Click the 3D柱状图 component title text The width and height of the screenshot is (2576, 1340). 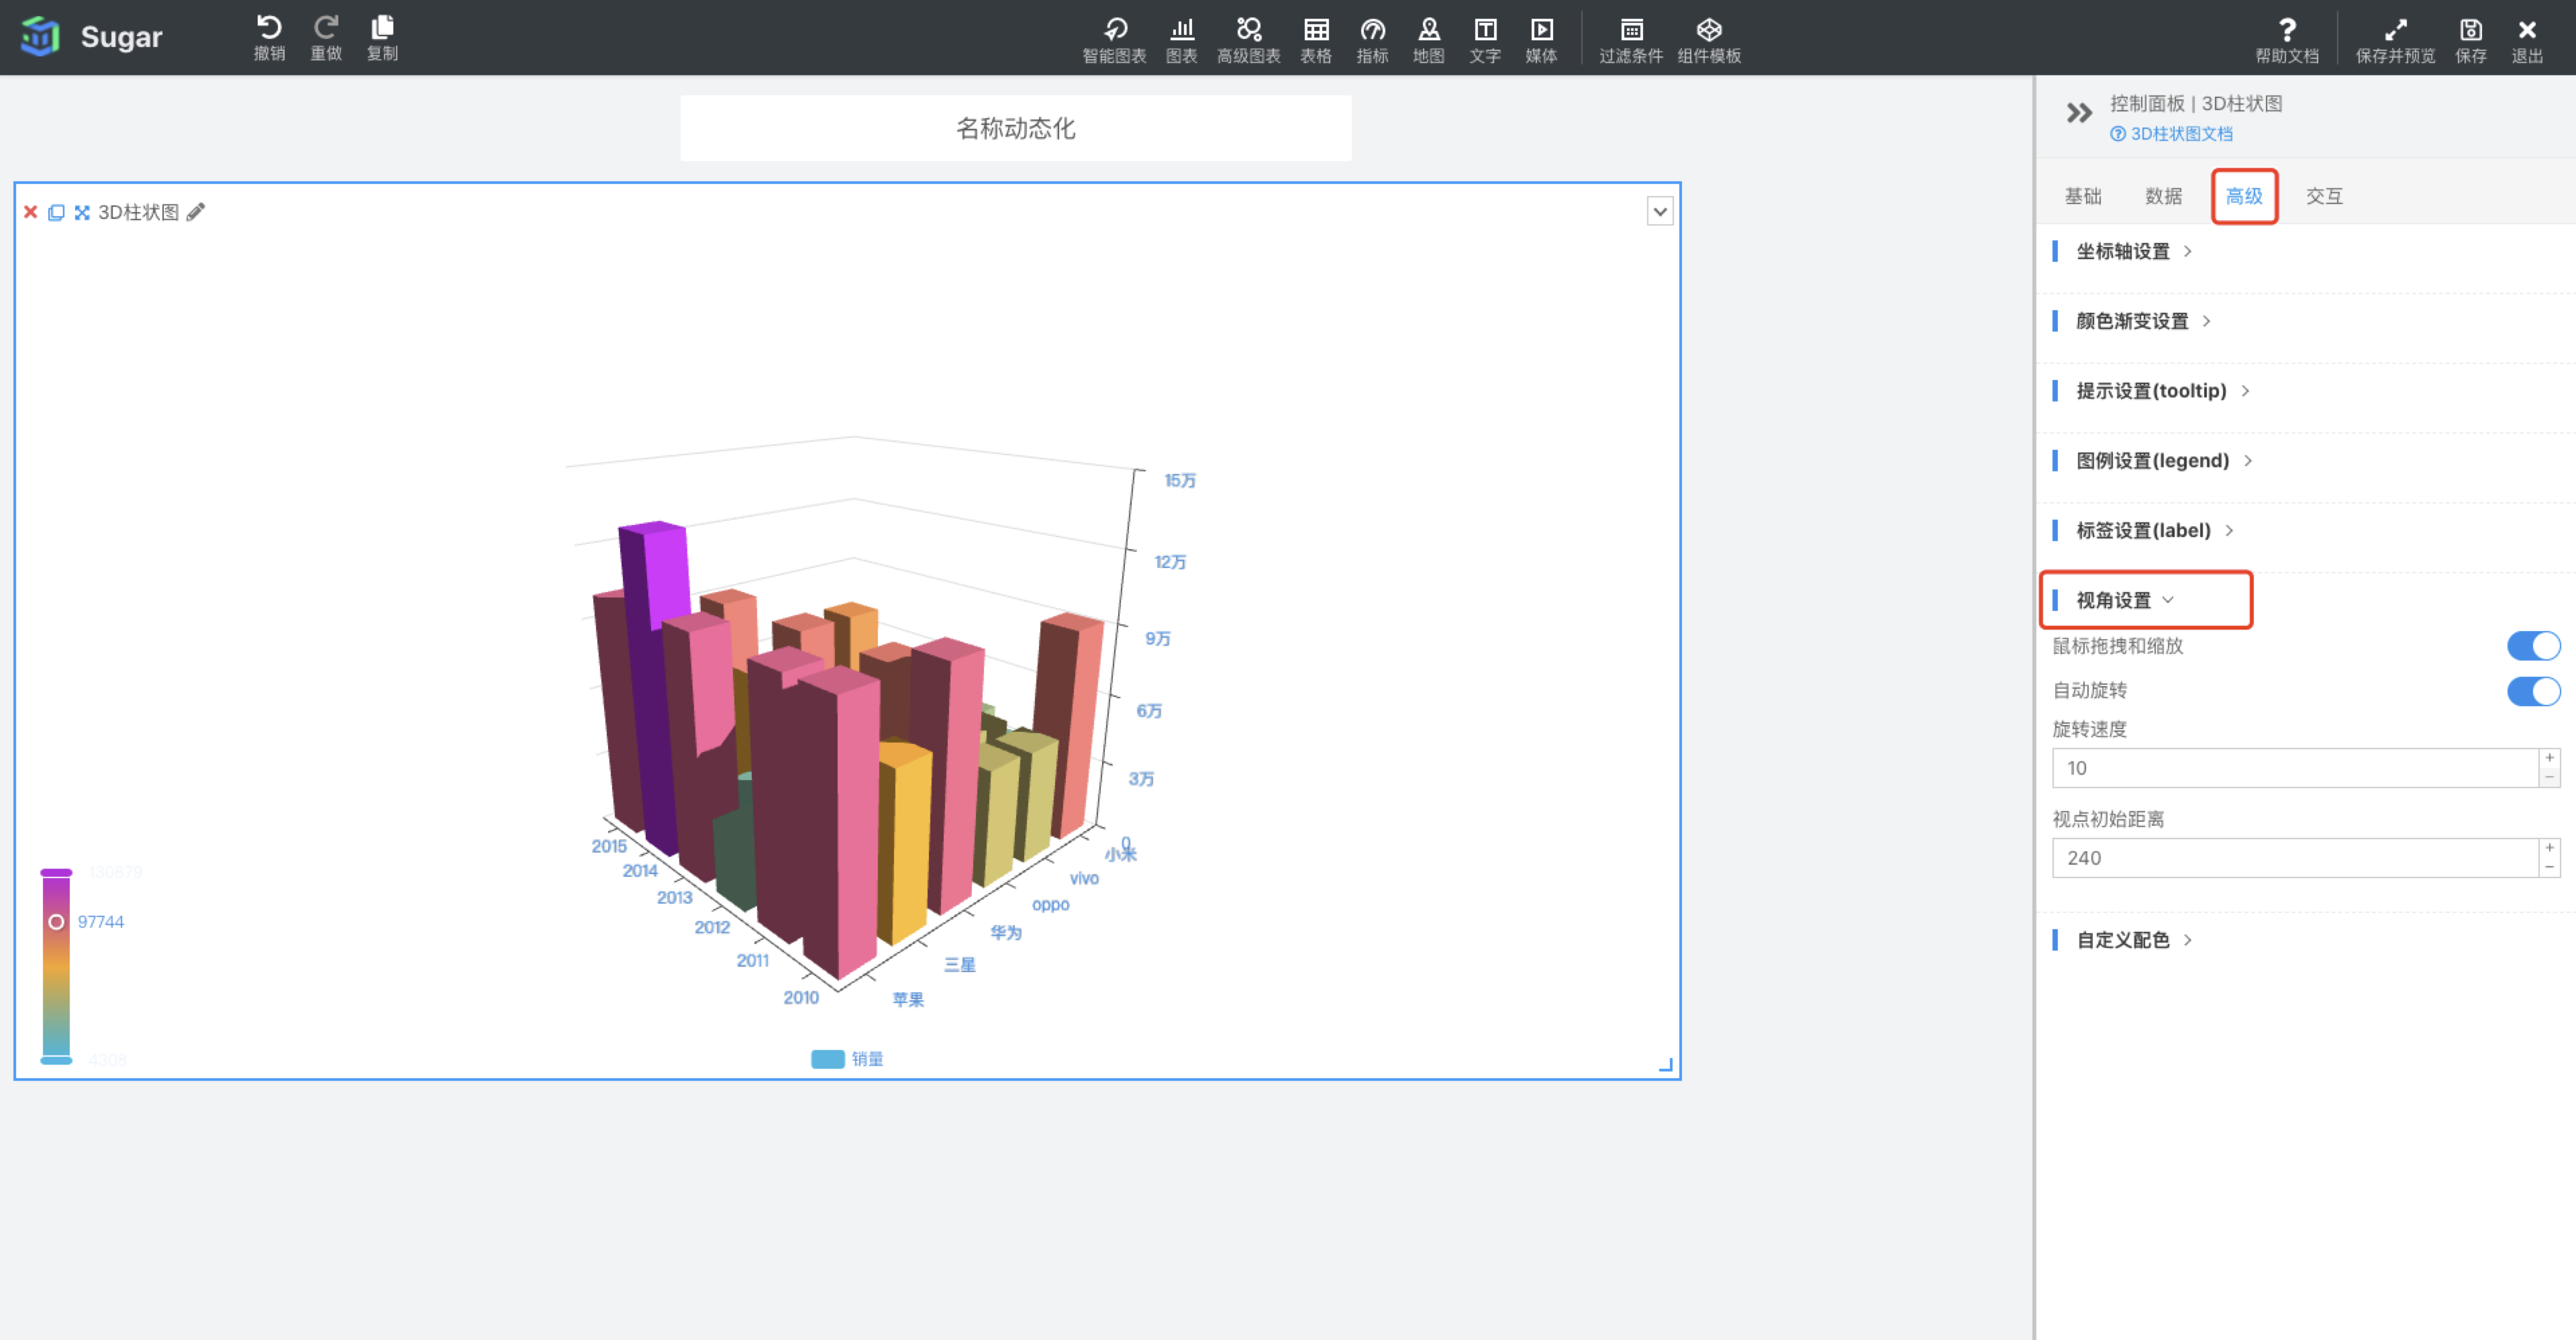click(x=138, y=212)
